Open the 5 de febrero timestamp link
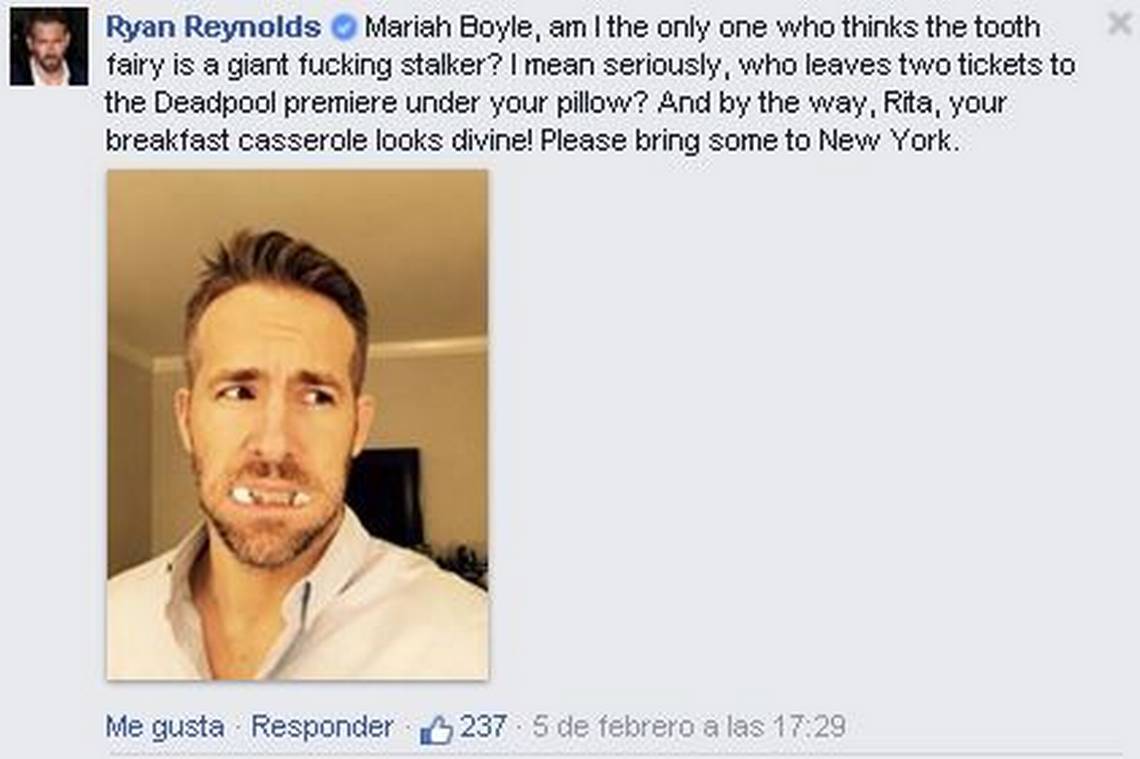Image resolution: width=1140 pixels, height=759 pixels. (x=689, y=726)
